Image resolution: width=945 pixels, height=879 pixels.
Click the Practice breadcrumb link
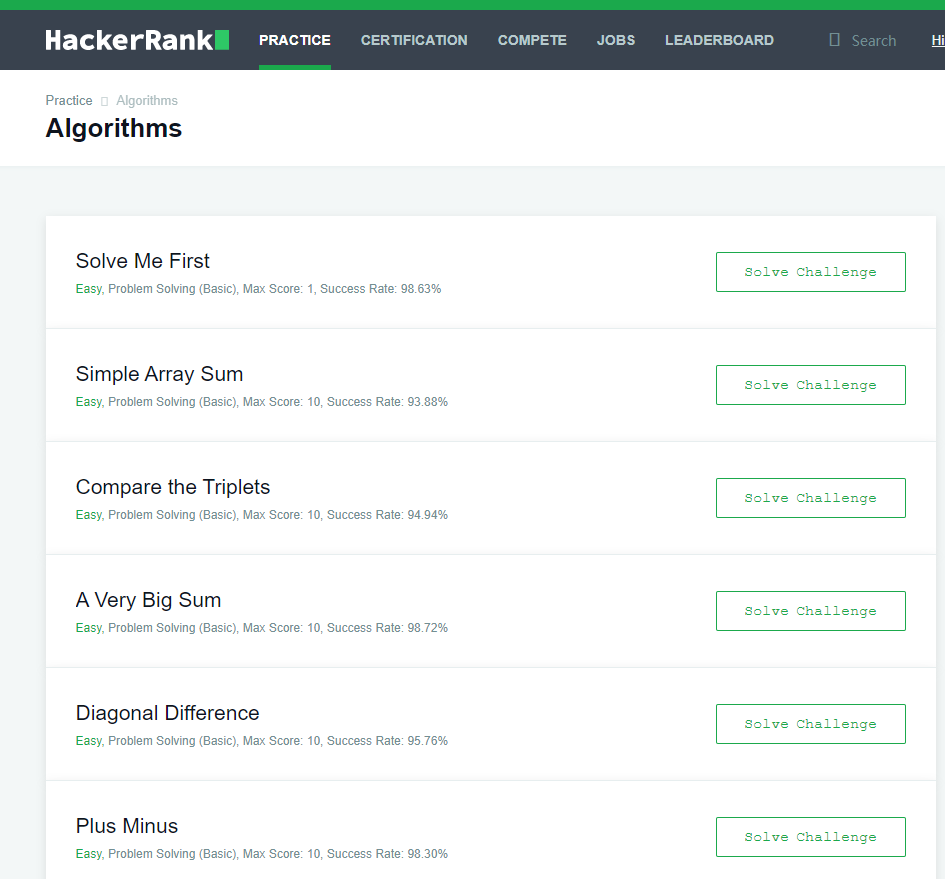[69, 101]
